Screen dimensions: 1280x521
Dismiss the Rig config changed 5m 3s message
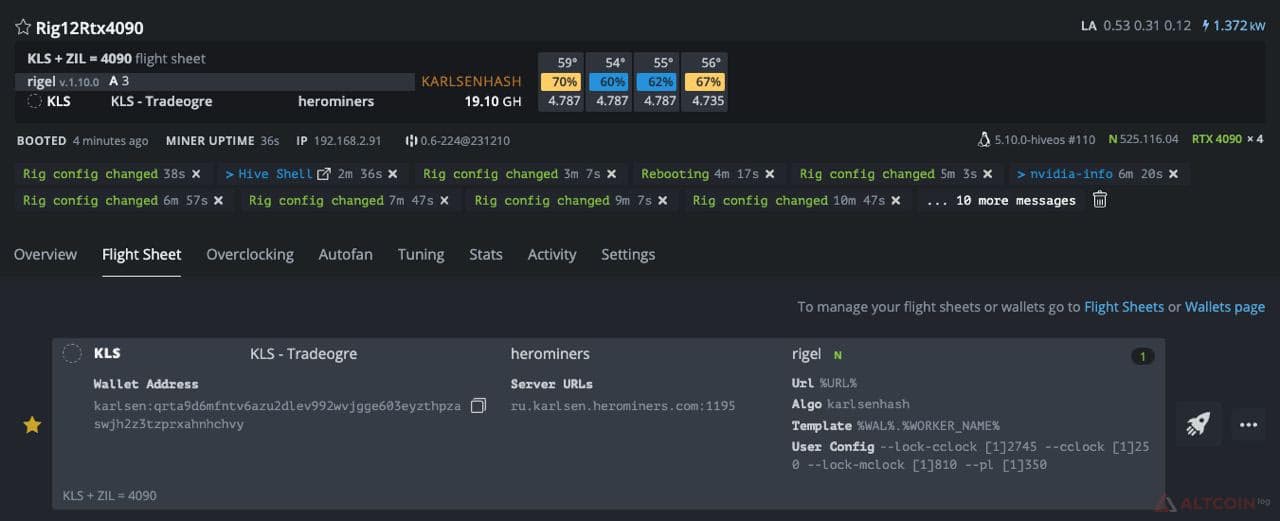point(987,174)
